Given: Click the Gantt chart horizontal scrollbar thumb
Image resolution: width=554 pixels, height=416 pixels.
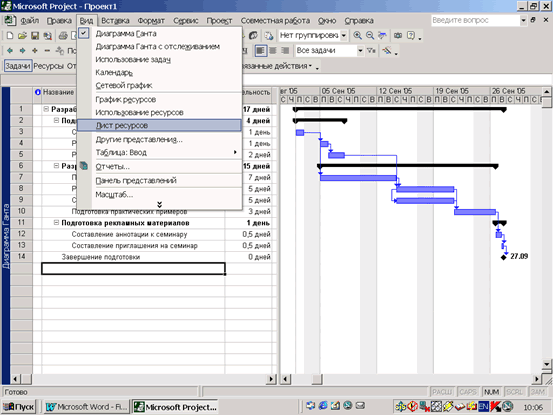Looking at the screenshot, I should [317, 380].
